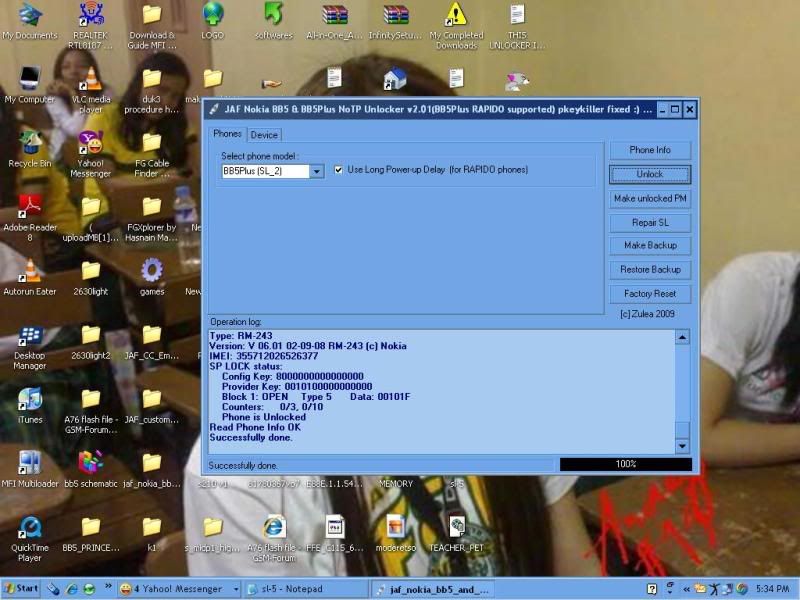Open the games desktop icon
Image resolution: width=800 pixels, height=600 pixels.
click(152, 278)
